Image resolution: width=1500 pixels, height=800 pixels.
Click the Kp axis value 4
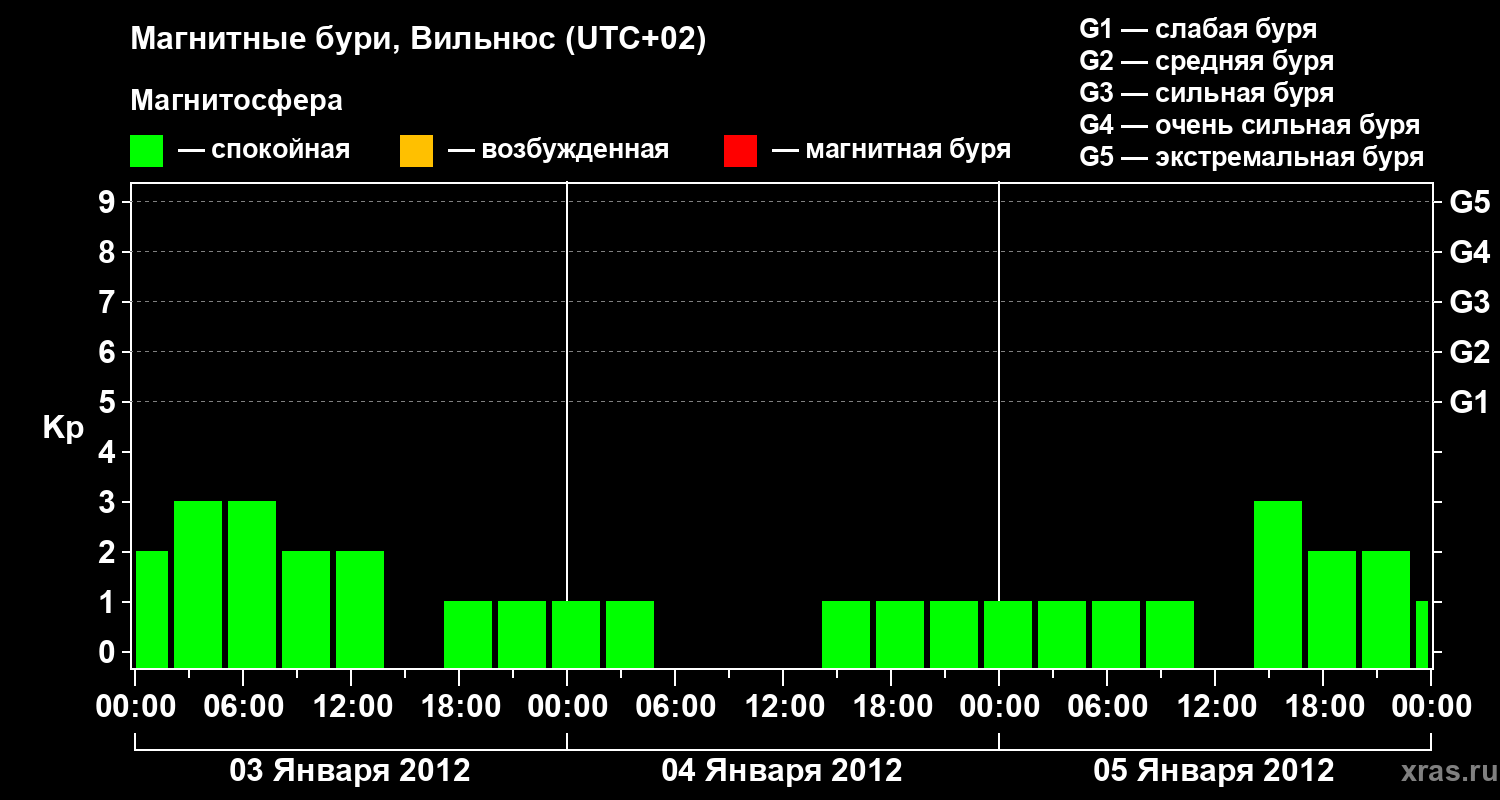coord(109,452)
